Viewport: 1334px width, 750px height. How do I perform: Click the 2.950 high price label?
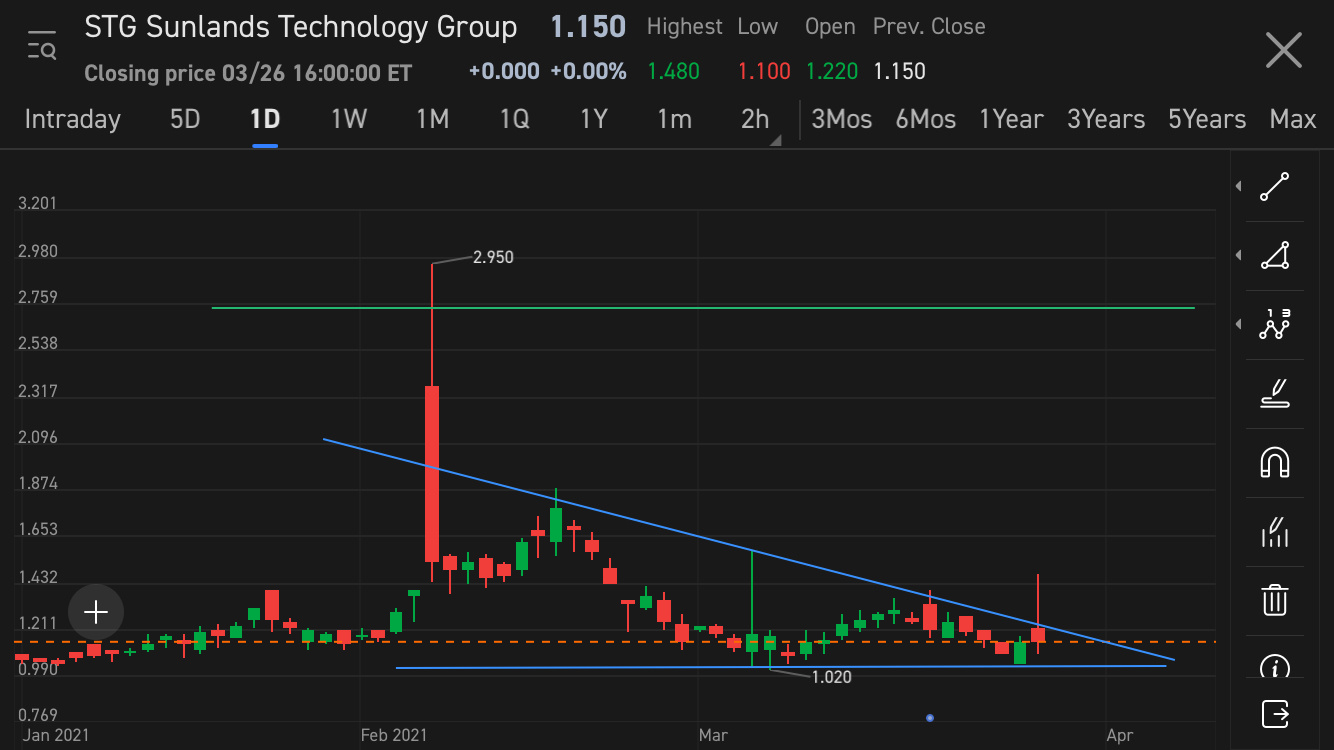493,257
